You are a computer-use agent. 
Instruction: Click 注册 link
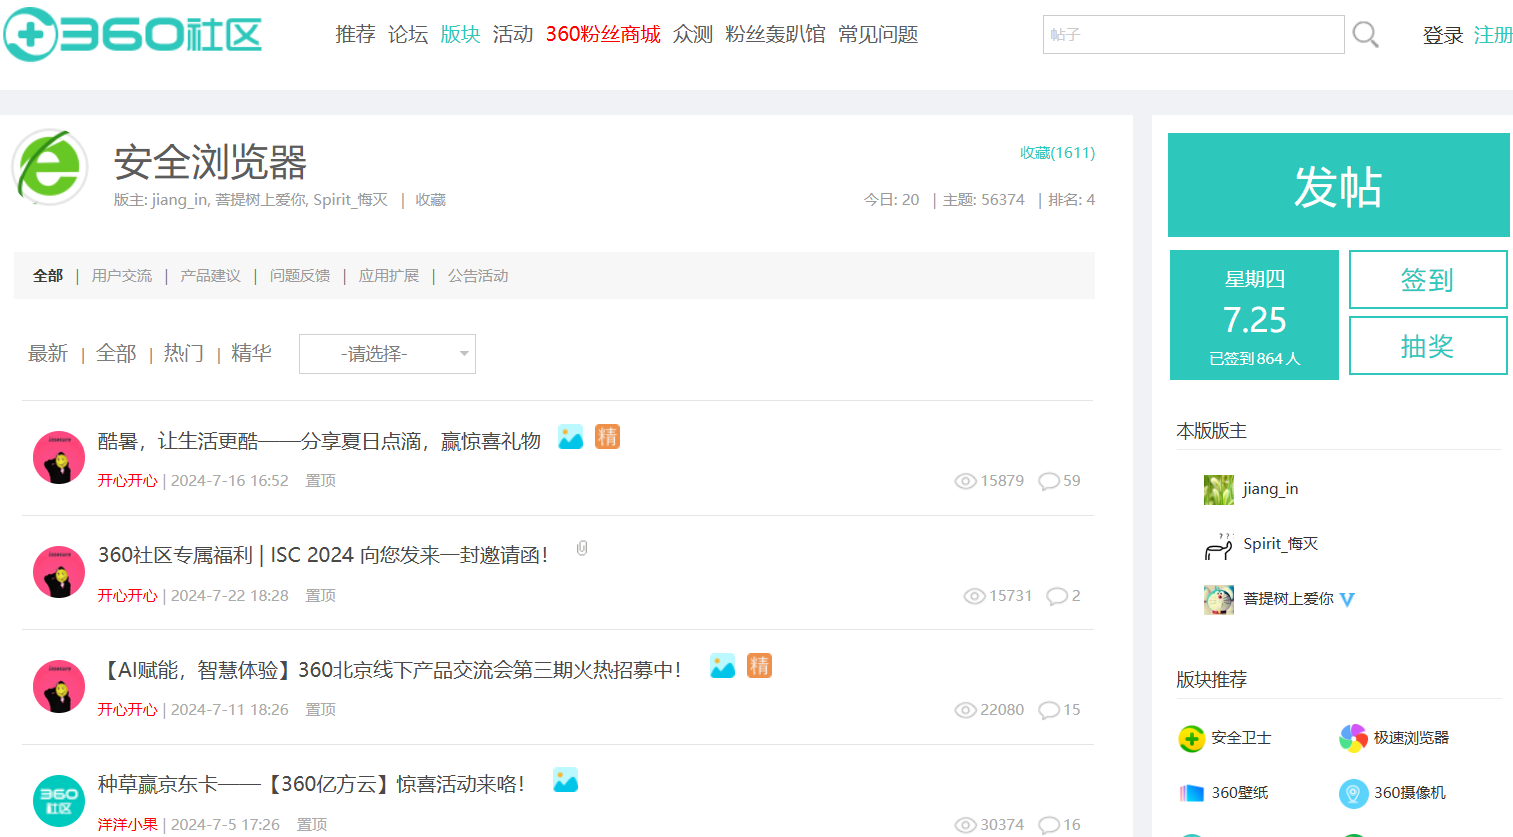point(1493,36)
